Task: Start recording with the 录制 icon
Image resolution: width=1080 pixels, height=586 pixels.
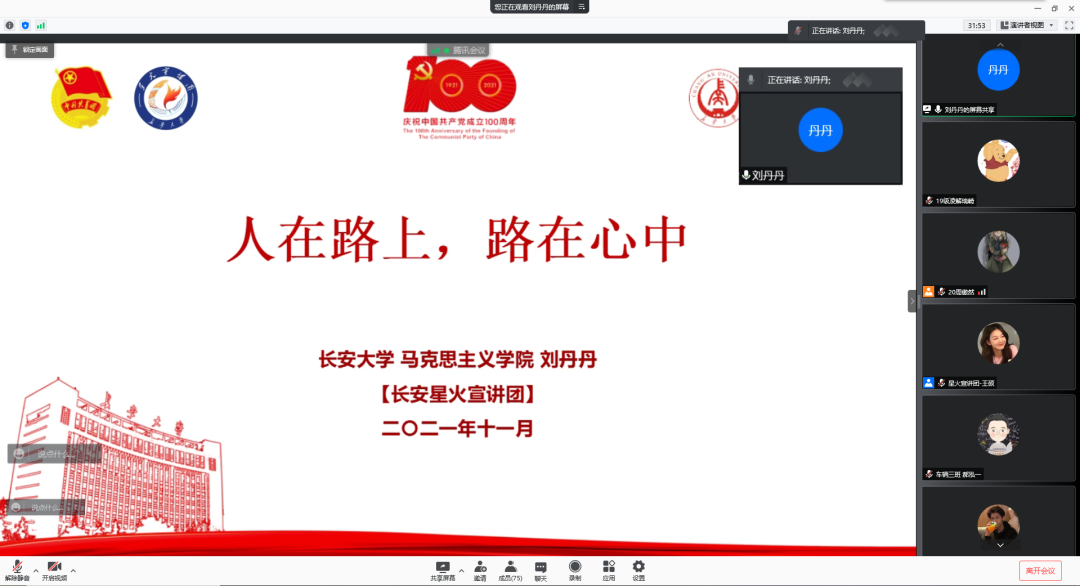Action: 575,567
